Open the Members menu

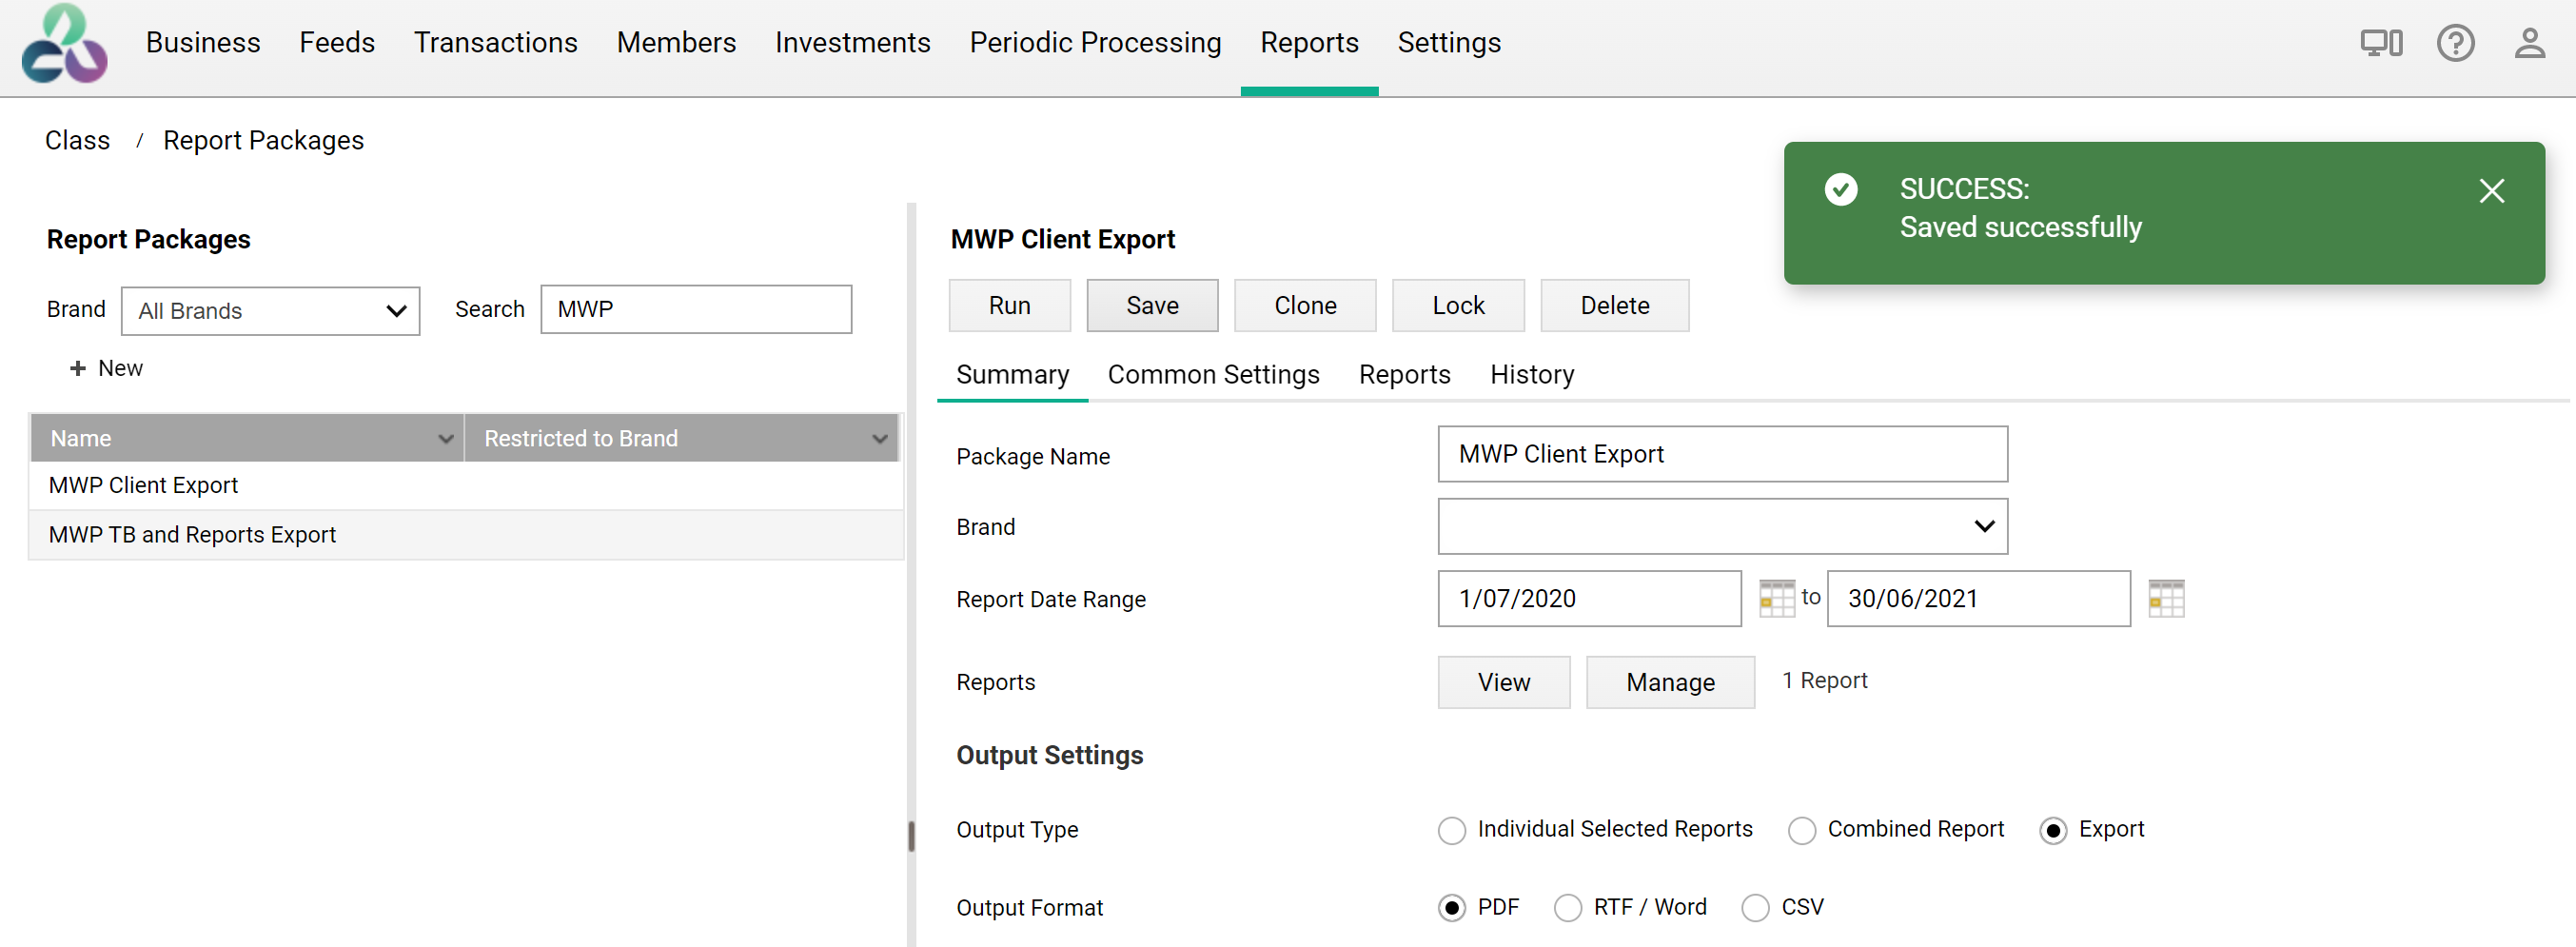676,42
